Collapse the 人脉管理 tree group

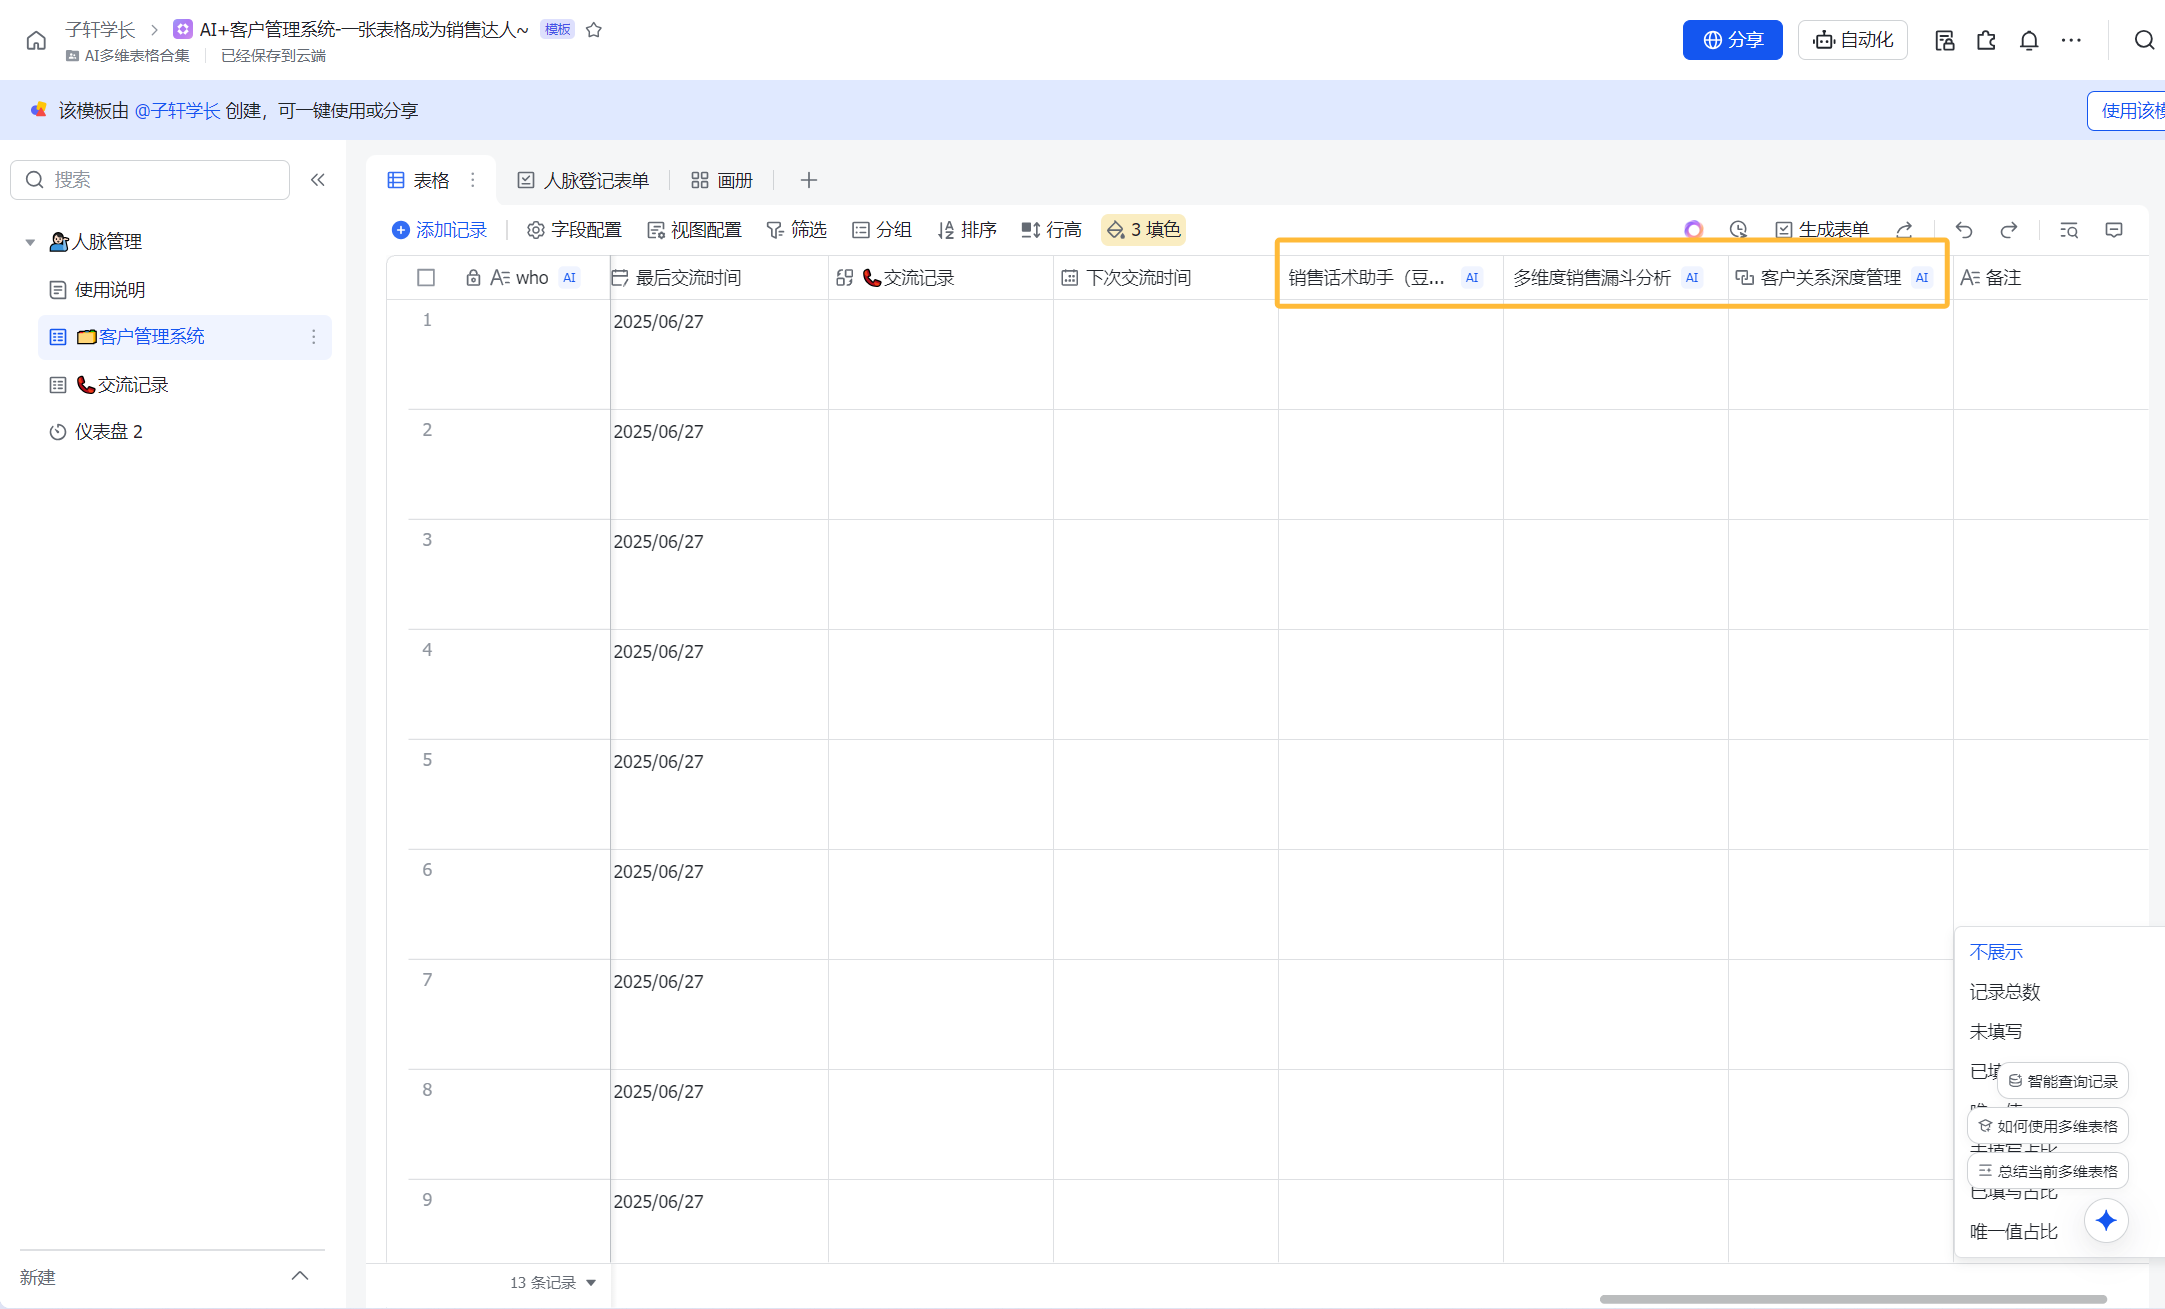coord(30,242)
